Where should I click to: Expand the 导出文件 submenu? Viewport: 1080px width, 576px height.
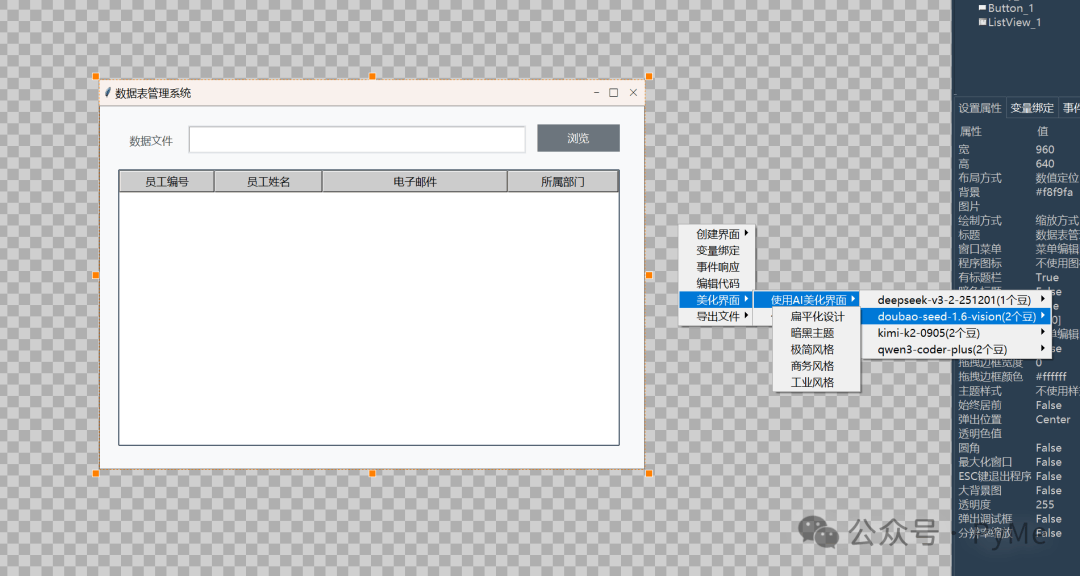coord(717,316)
